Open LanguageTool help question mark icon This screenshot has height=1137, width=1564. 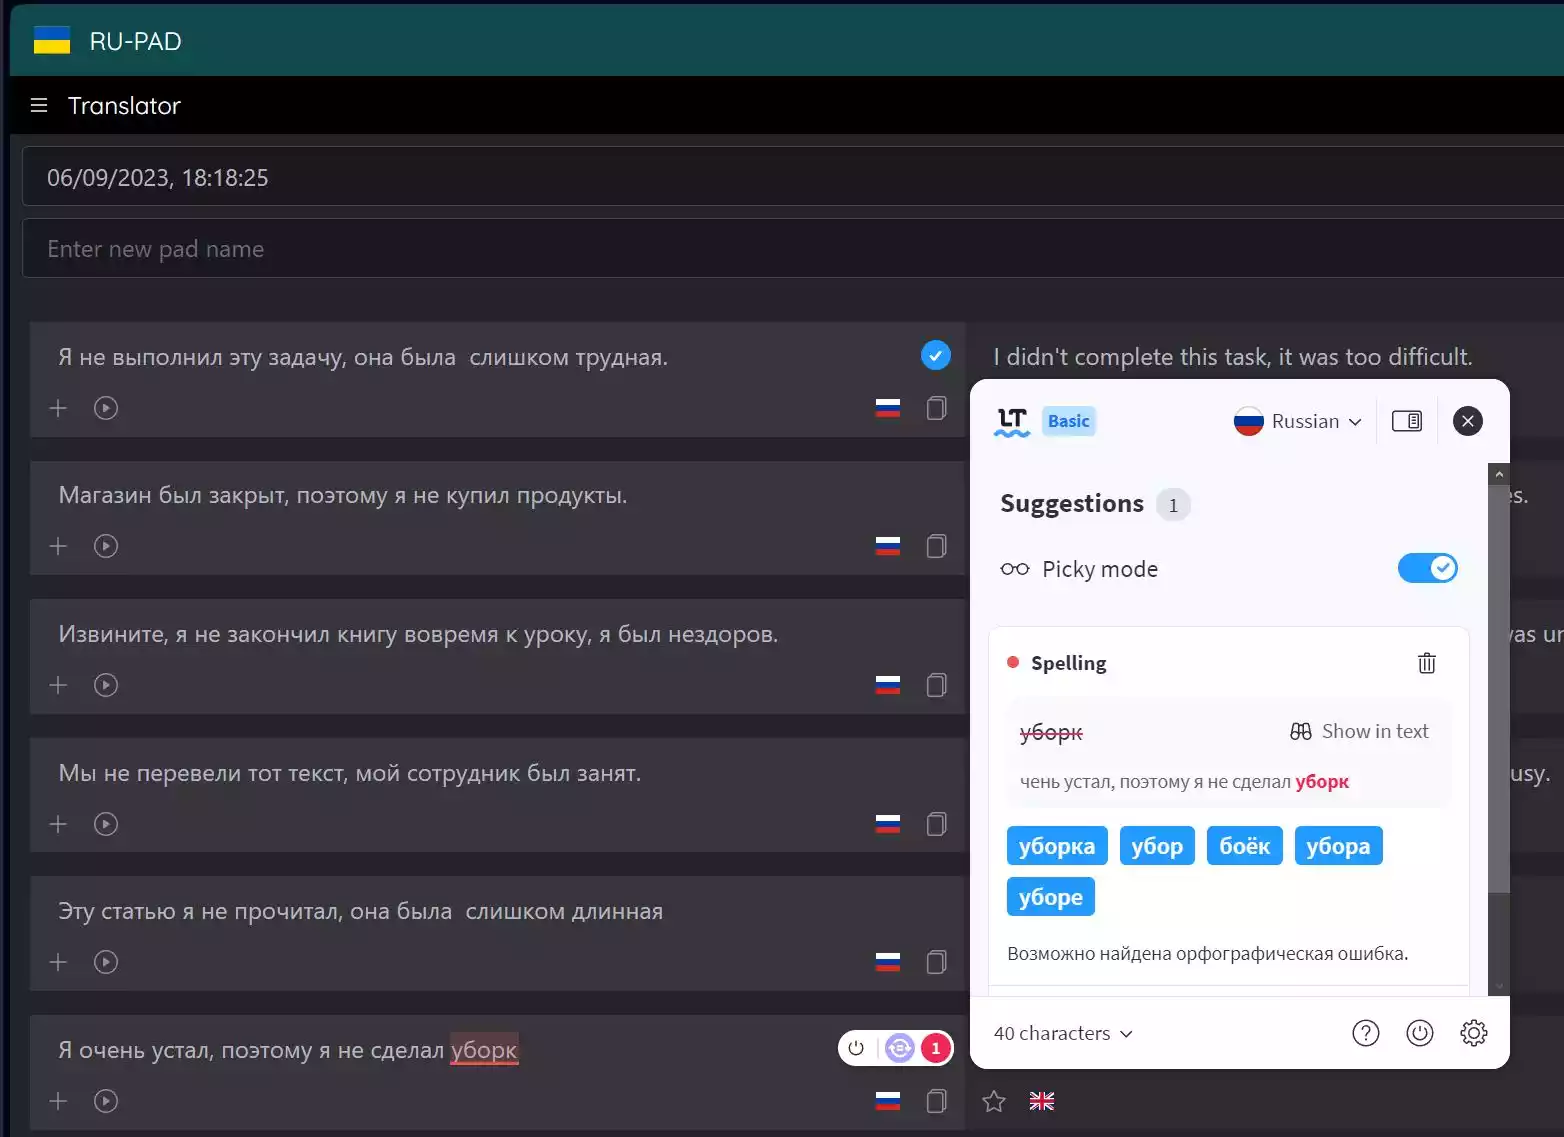pos(1366,1033)
